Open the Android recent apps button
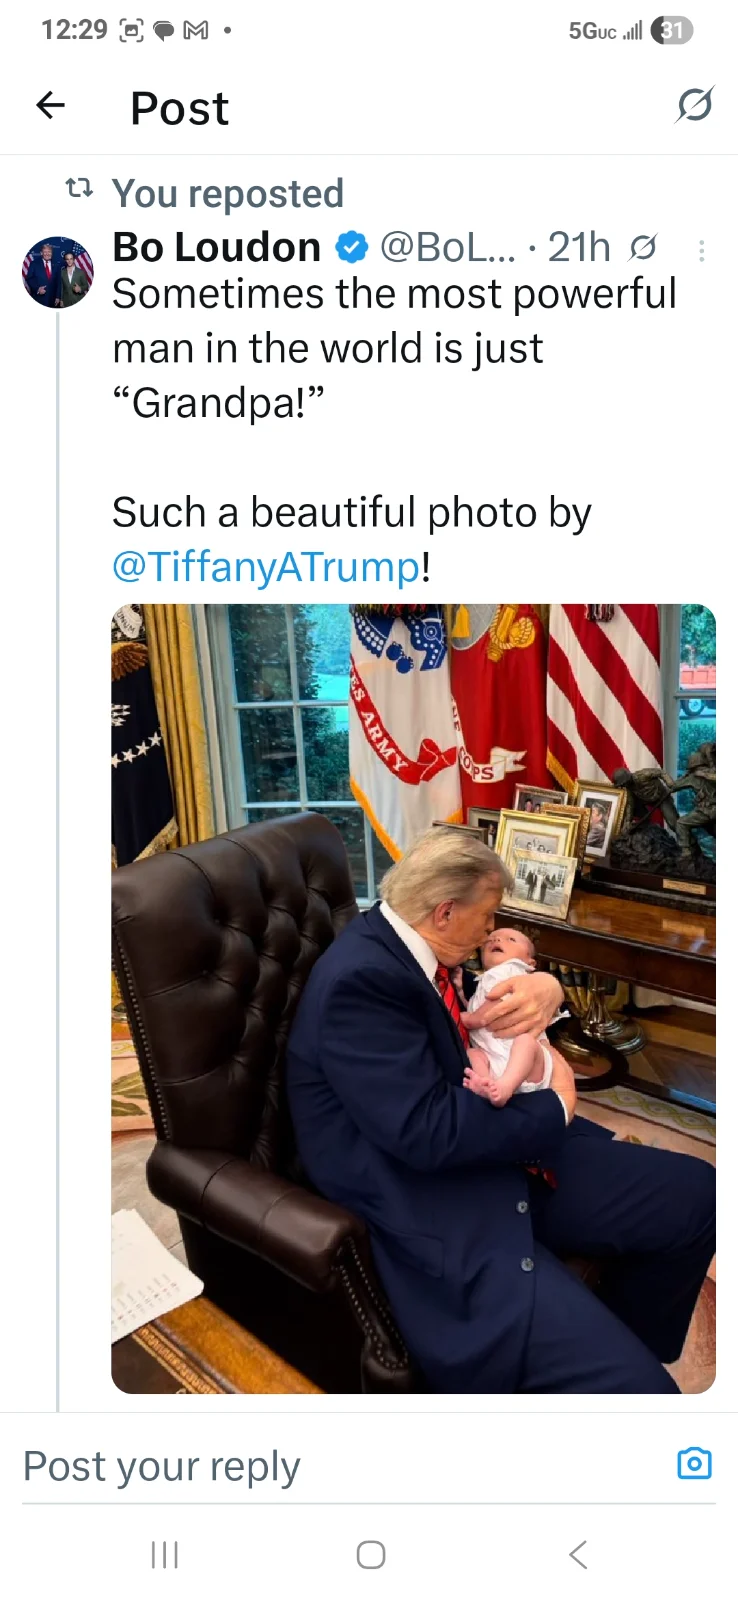The width and height of the screenshot is (738, 1600). pos(165,1554)
